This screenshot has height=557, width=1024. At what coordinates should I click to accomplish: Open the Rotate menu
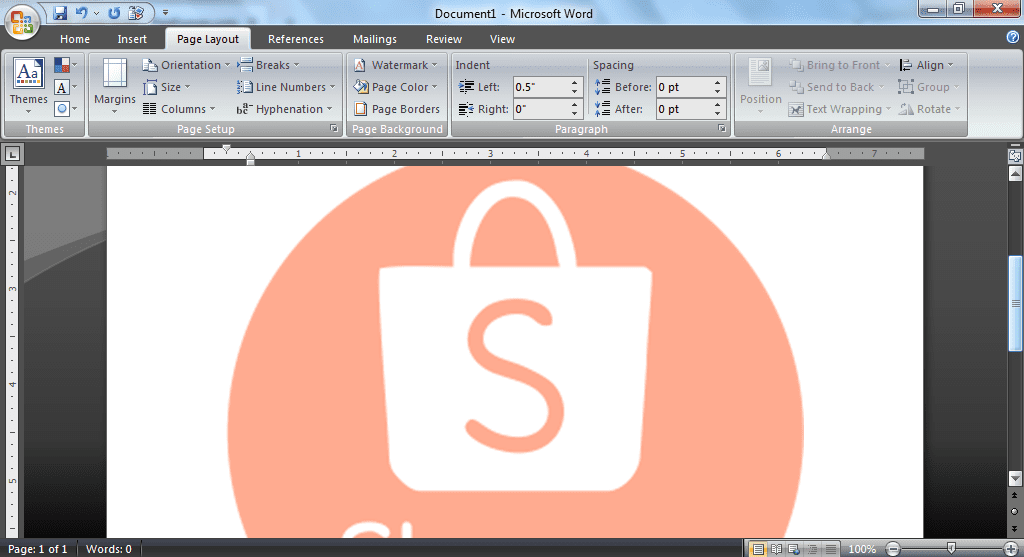[930, 109]
